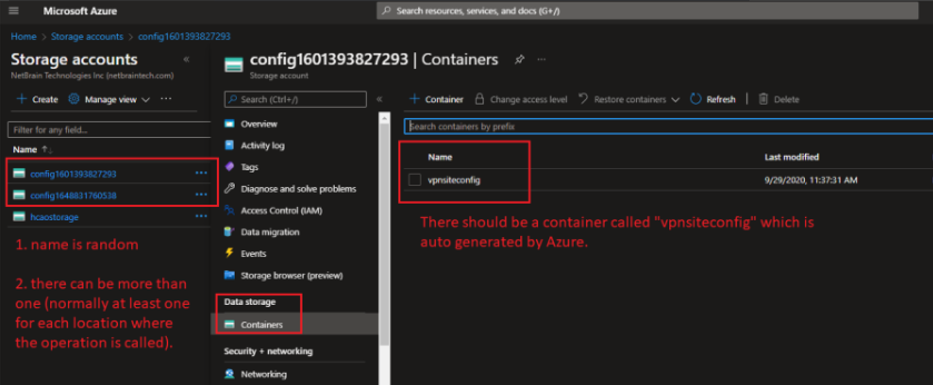Image resolution: width=933 pixels, height=385 pixels.
Task: Click the Create storage account button
Action: (x=37, y=99)
